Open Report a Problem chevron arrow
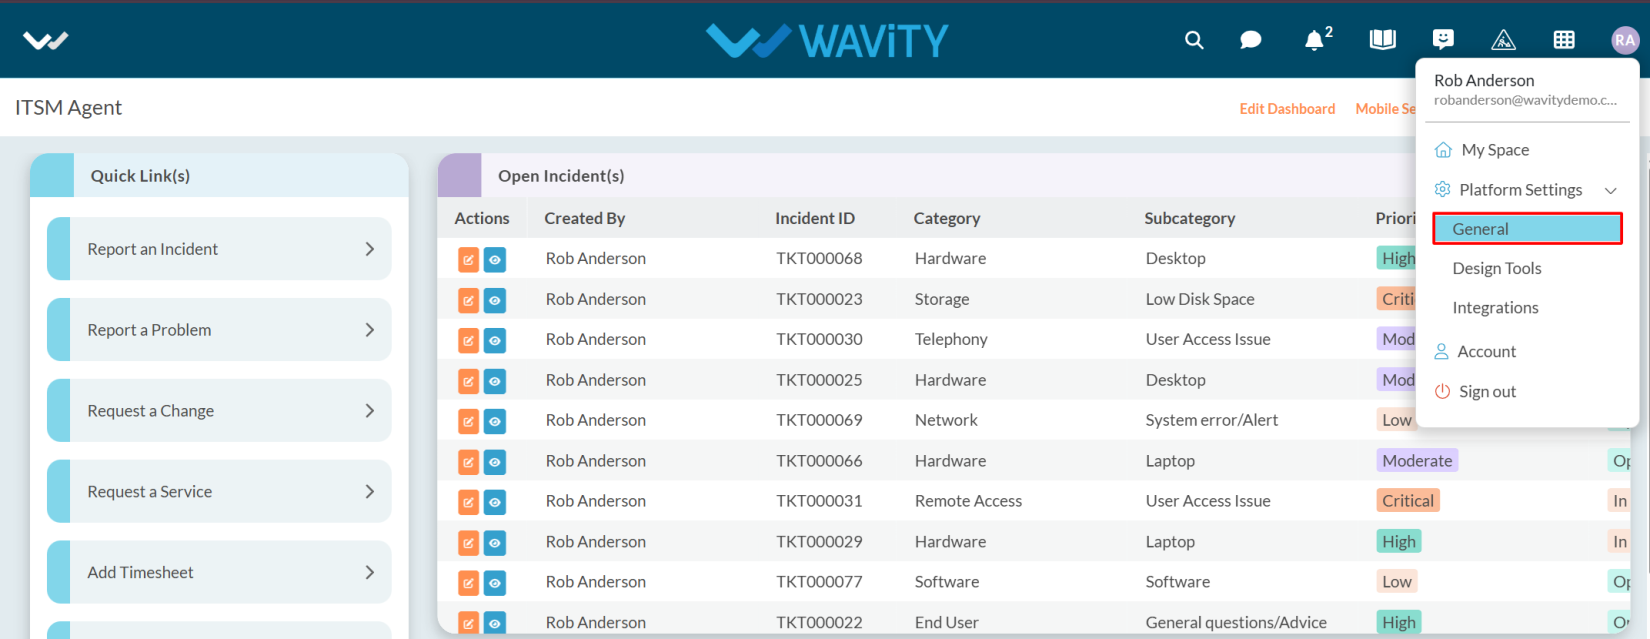Image resolution: width=1650 pixels, height=639 pixels. click(x=370, y=330)
